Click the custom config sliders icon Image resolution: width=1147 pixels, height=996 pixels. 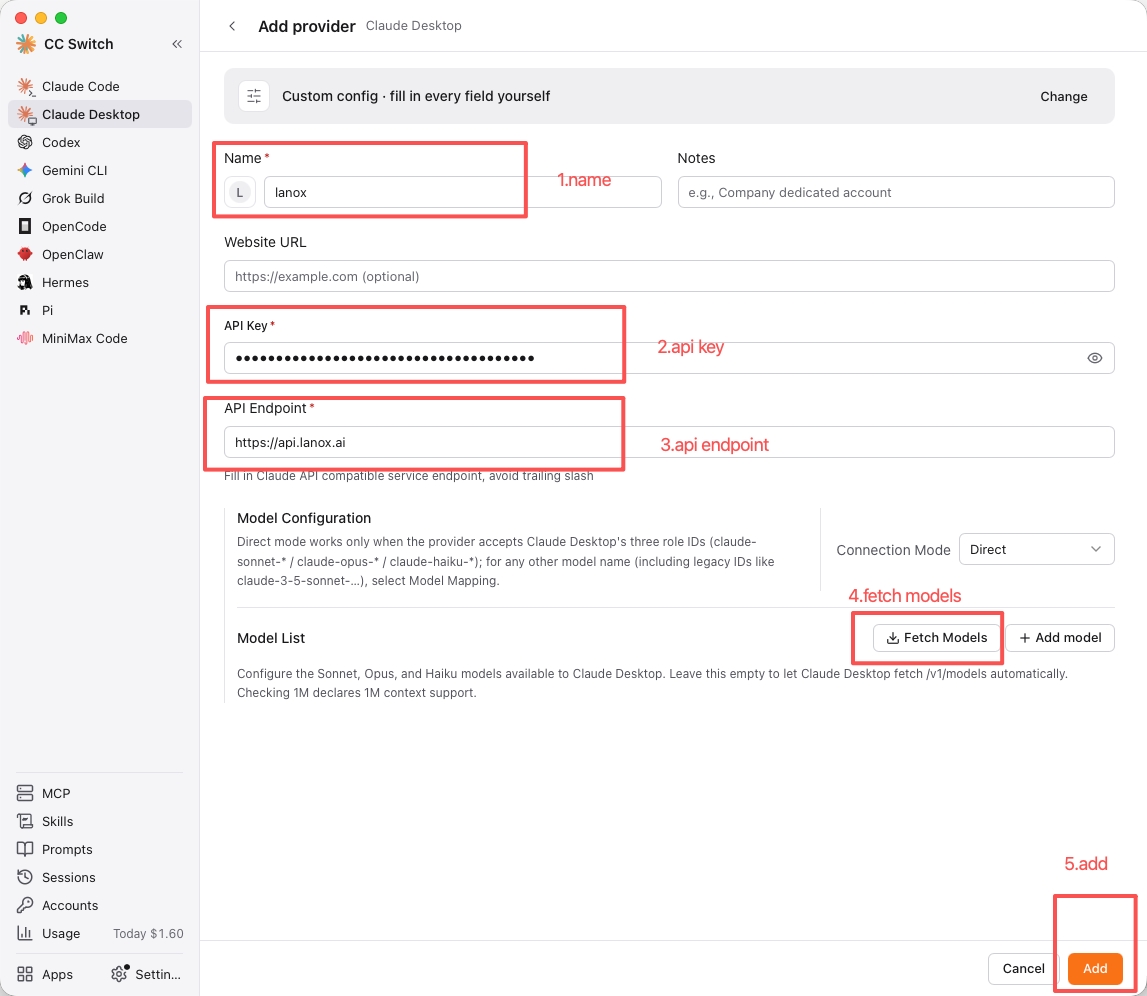point(254,96)
